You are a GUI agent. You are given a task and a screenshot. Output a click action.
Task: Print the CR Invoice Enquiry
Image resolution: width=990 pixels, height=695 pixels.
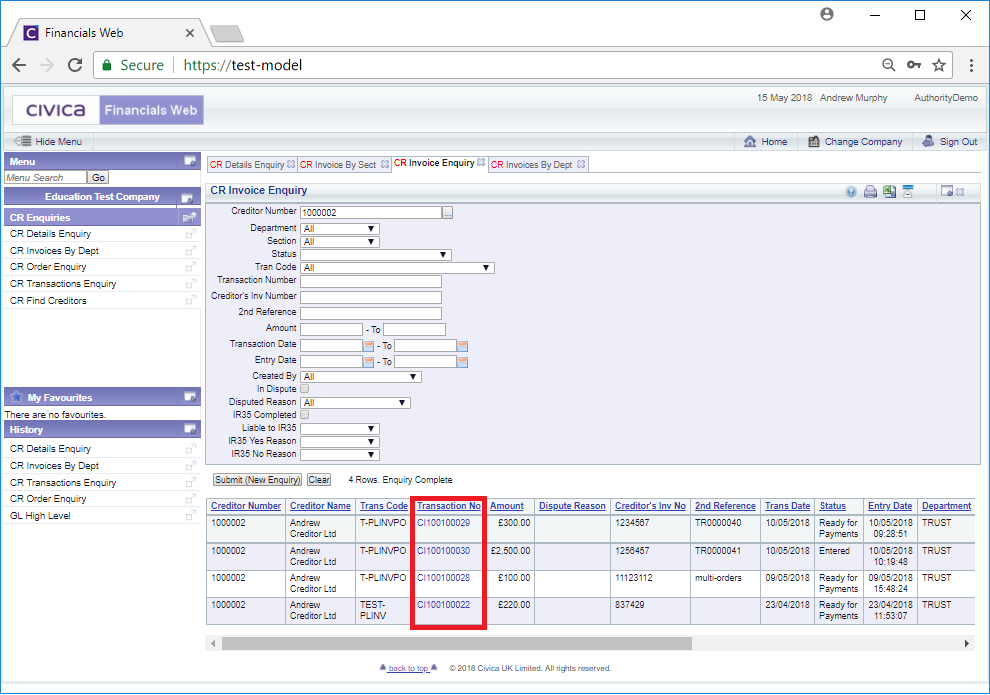click(x=870, y=192)
